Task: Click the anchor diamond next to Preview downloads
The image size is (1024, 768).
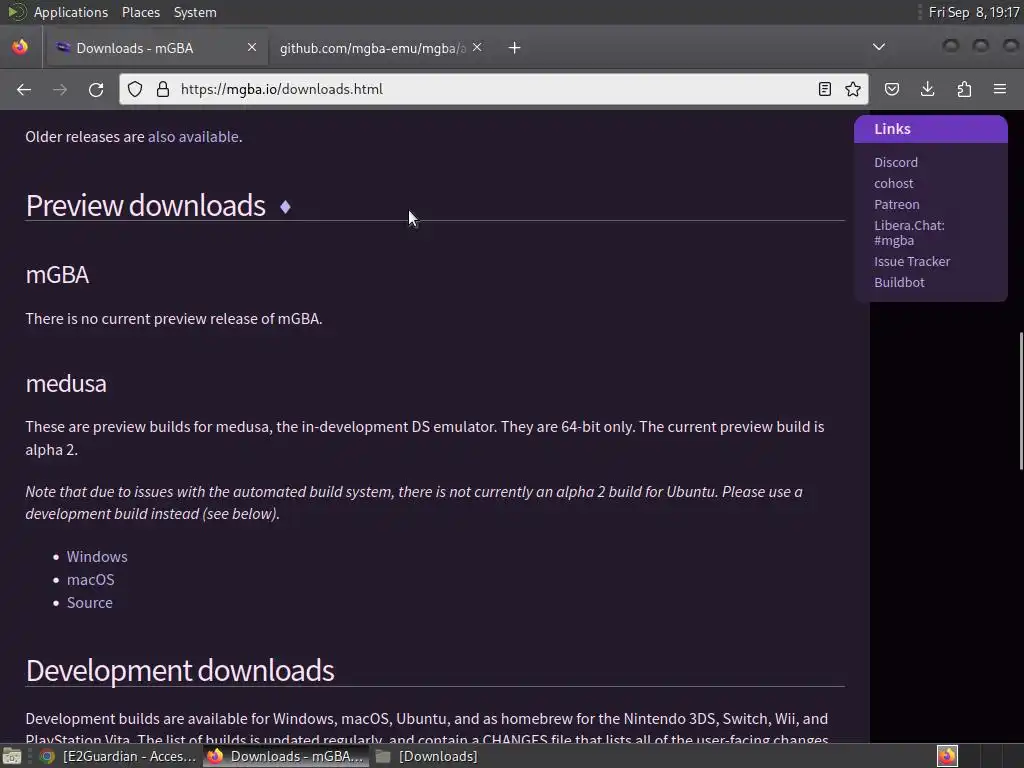Action: coord(285,207)
